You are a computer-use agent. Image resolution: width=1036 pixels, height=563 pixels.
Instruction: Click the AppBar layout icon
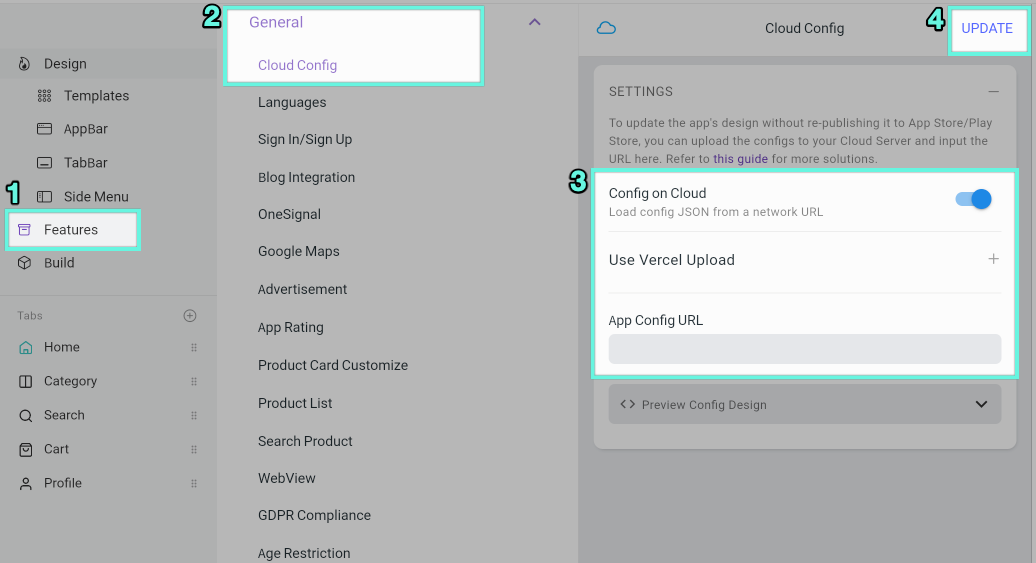pyautogui.click(x=44, y=129)
